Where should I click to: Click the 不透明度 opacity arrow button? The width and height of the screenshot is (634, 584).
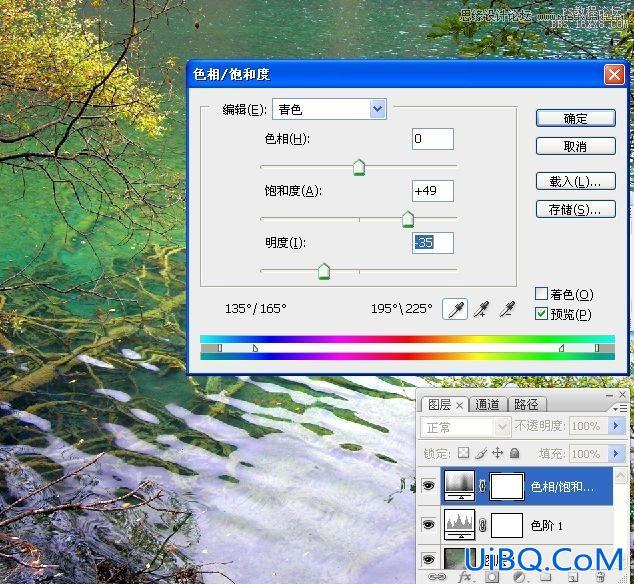[x=616, y=425]
